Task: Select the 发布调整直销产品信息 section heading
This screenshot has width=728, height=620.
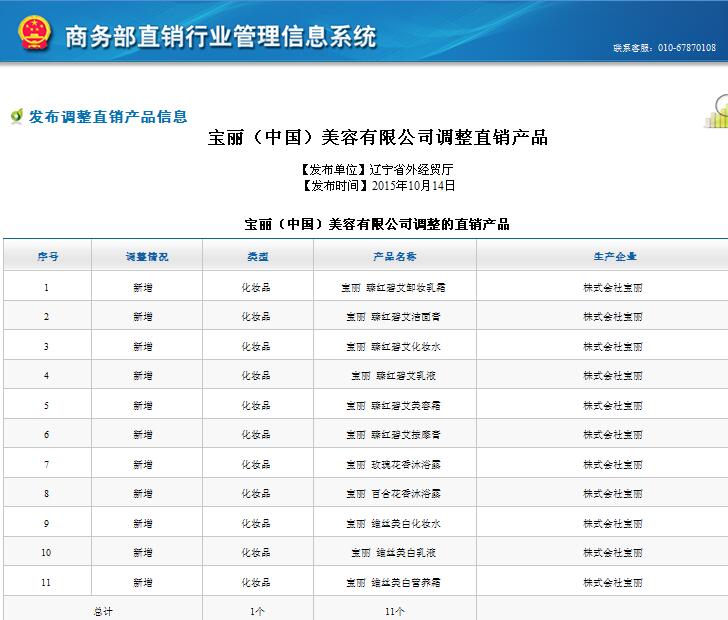Action: click(x=108, y=117)
